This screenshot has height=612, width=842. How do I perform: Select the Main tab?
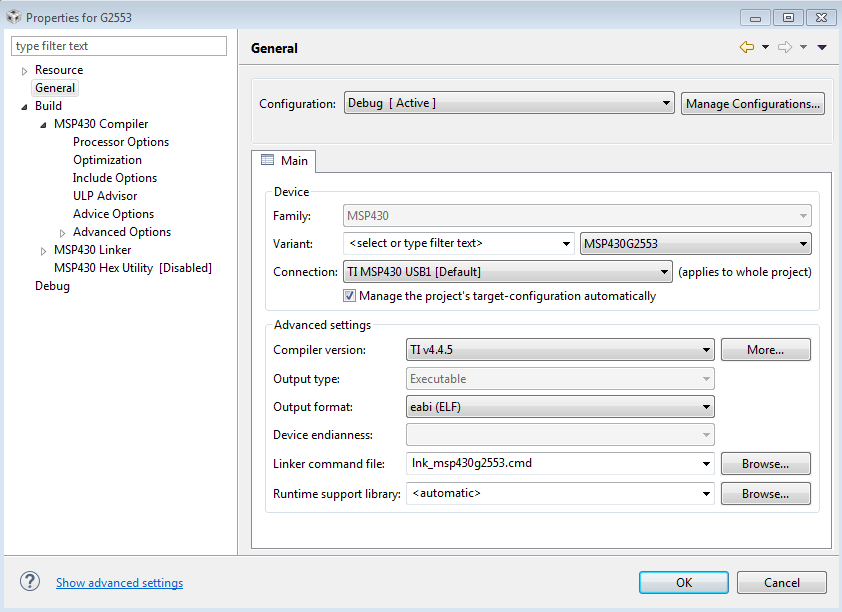coord(284,160)
